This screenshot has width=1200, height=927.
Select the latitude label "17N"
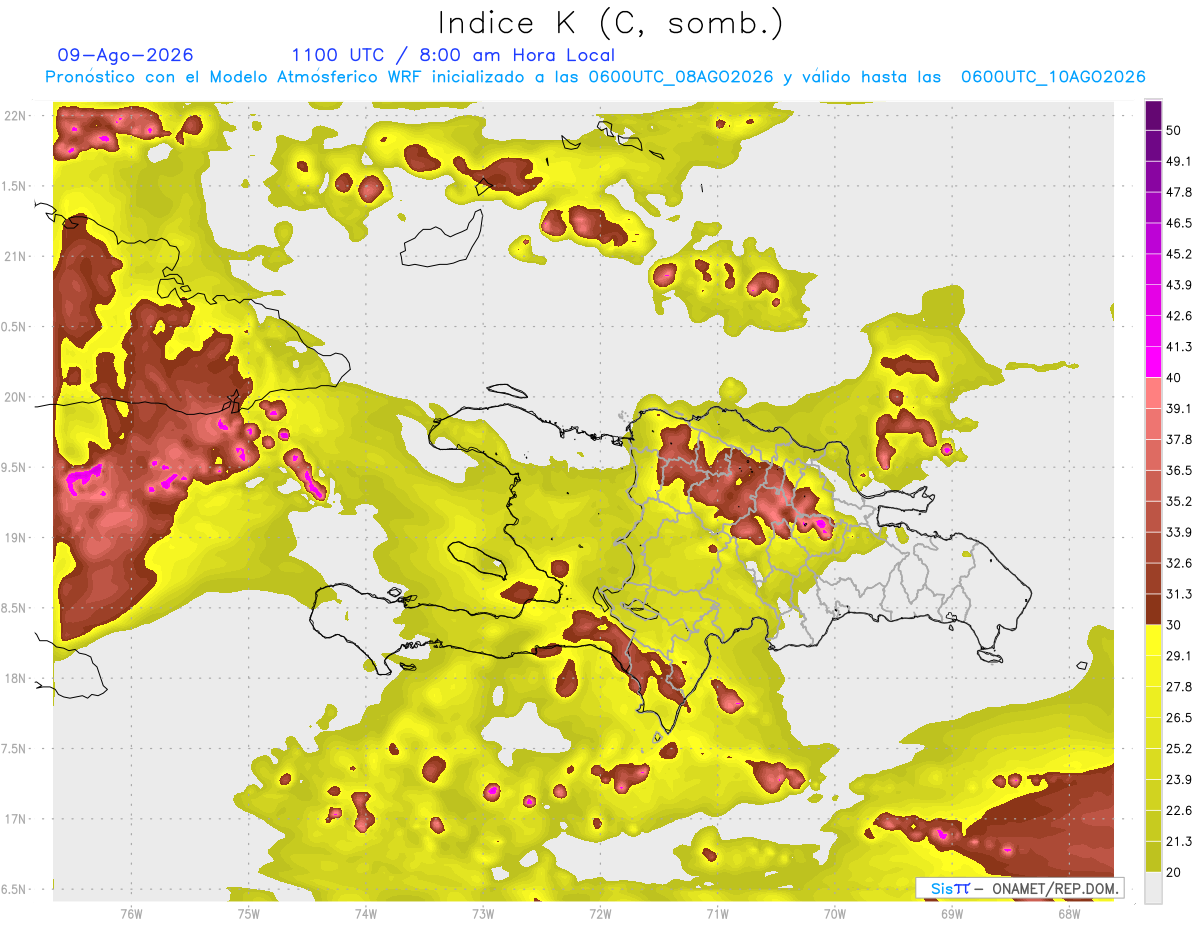coord(15,819)
